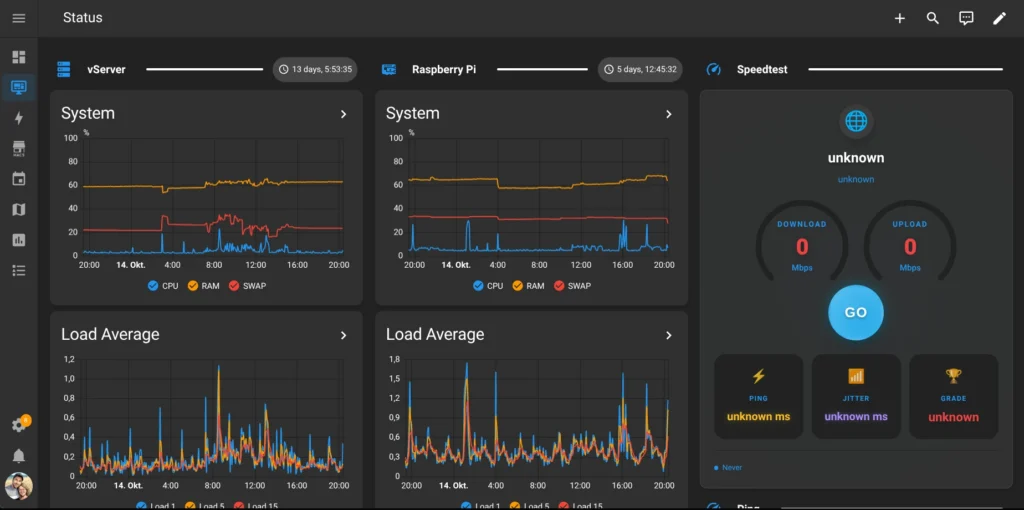The image size is (1024, 510).
Task: Click the Never last-run text
Action: (731, 468)
